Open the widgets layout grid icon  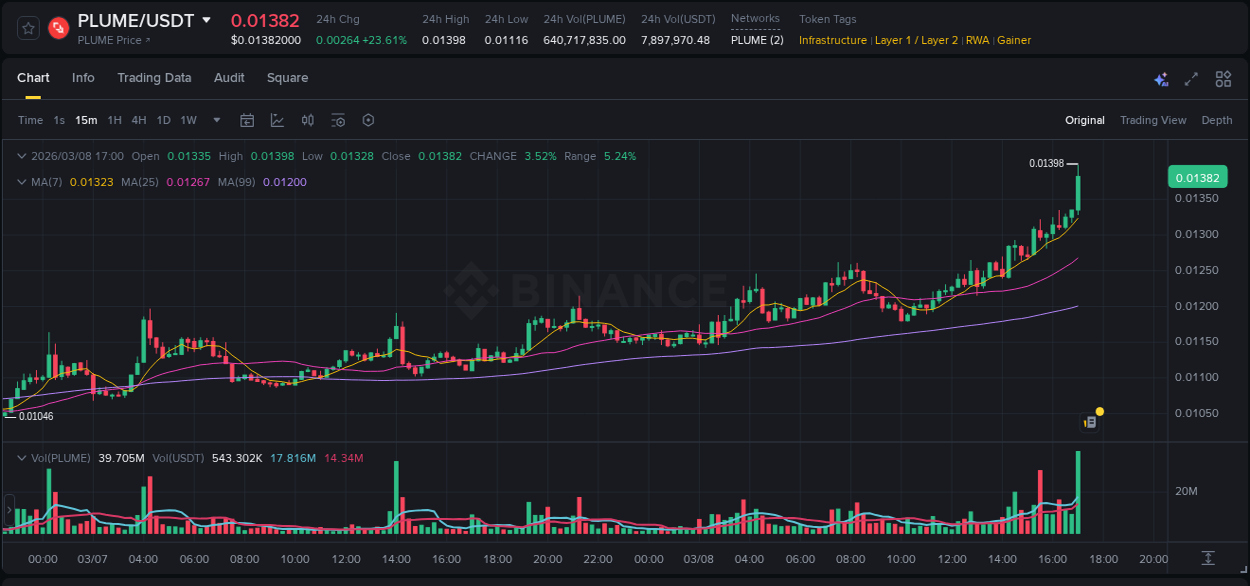pyautogui.click(x=1222, y=78)
